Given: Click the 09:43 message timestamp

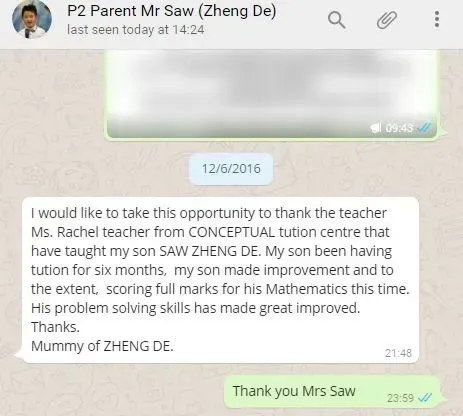Looking at the screenshot, I should click(399, 128).
